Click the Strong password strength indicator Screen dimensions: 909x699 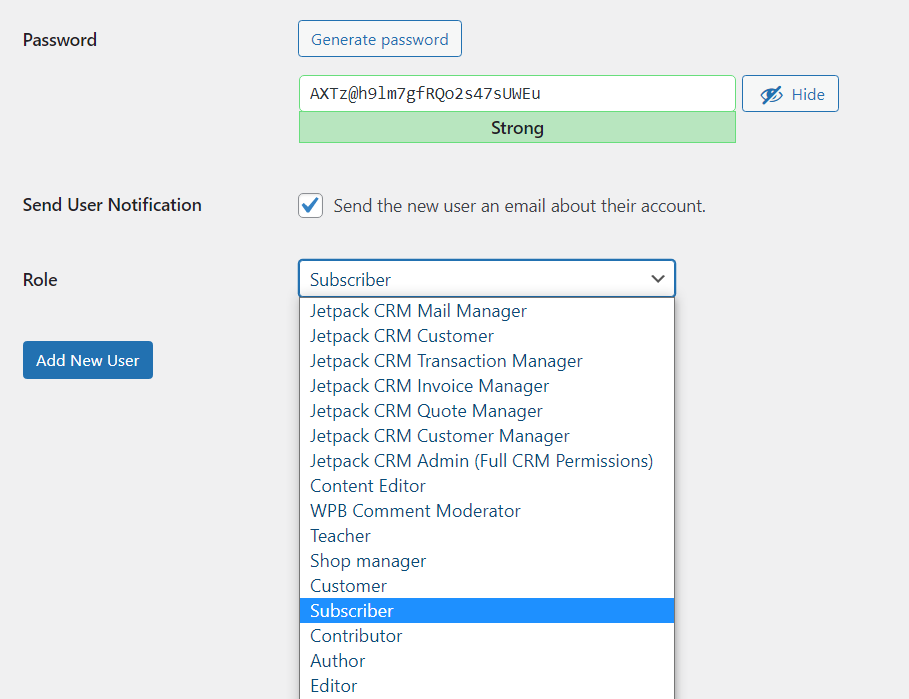tap(517, 128)
